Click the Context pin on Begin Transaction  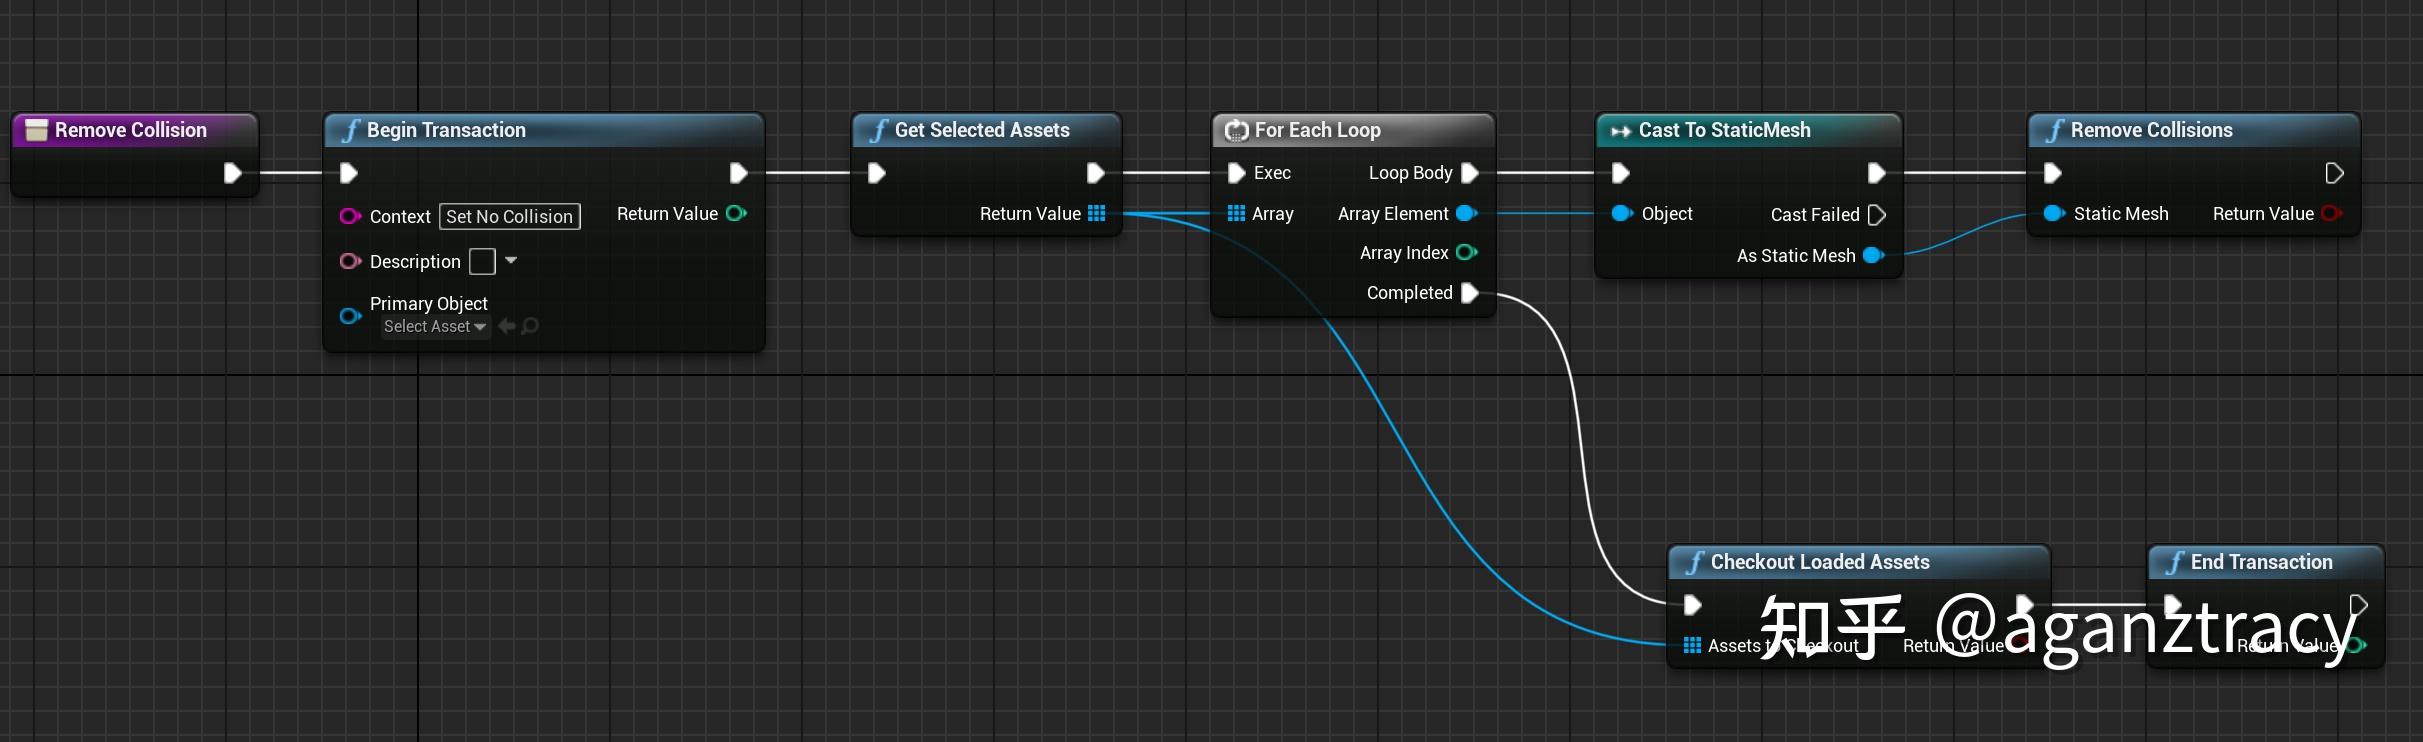[x=350, y=216]
